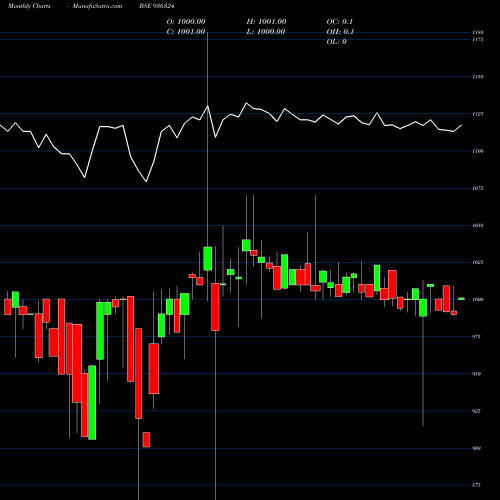Click the last small green candle near 1000
The height and width of the screenshot is (500, 500).
click(x=461, y=299)
